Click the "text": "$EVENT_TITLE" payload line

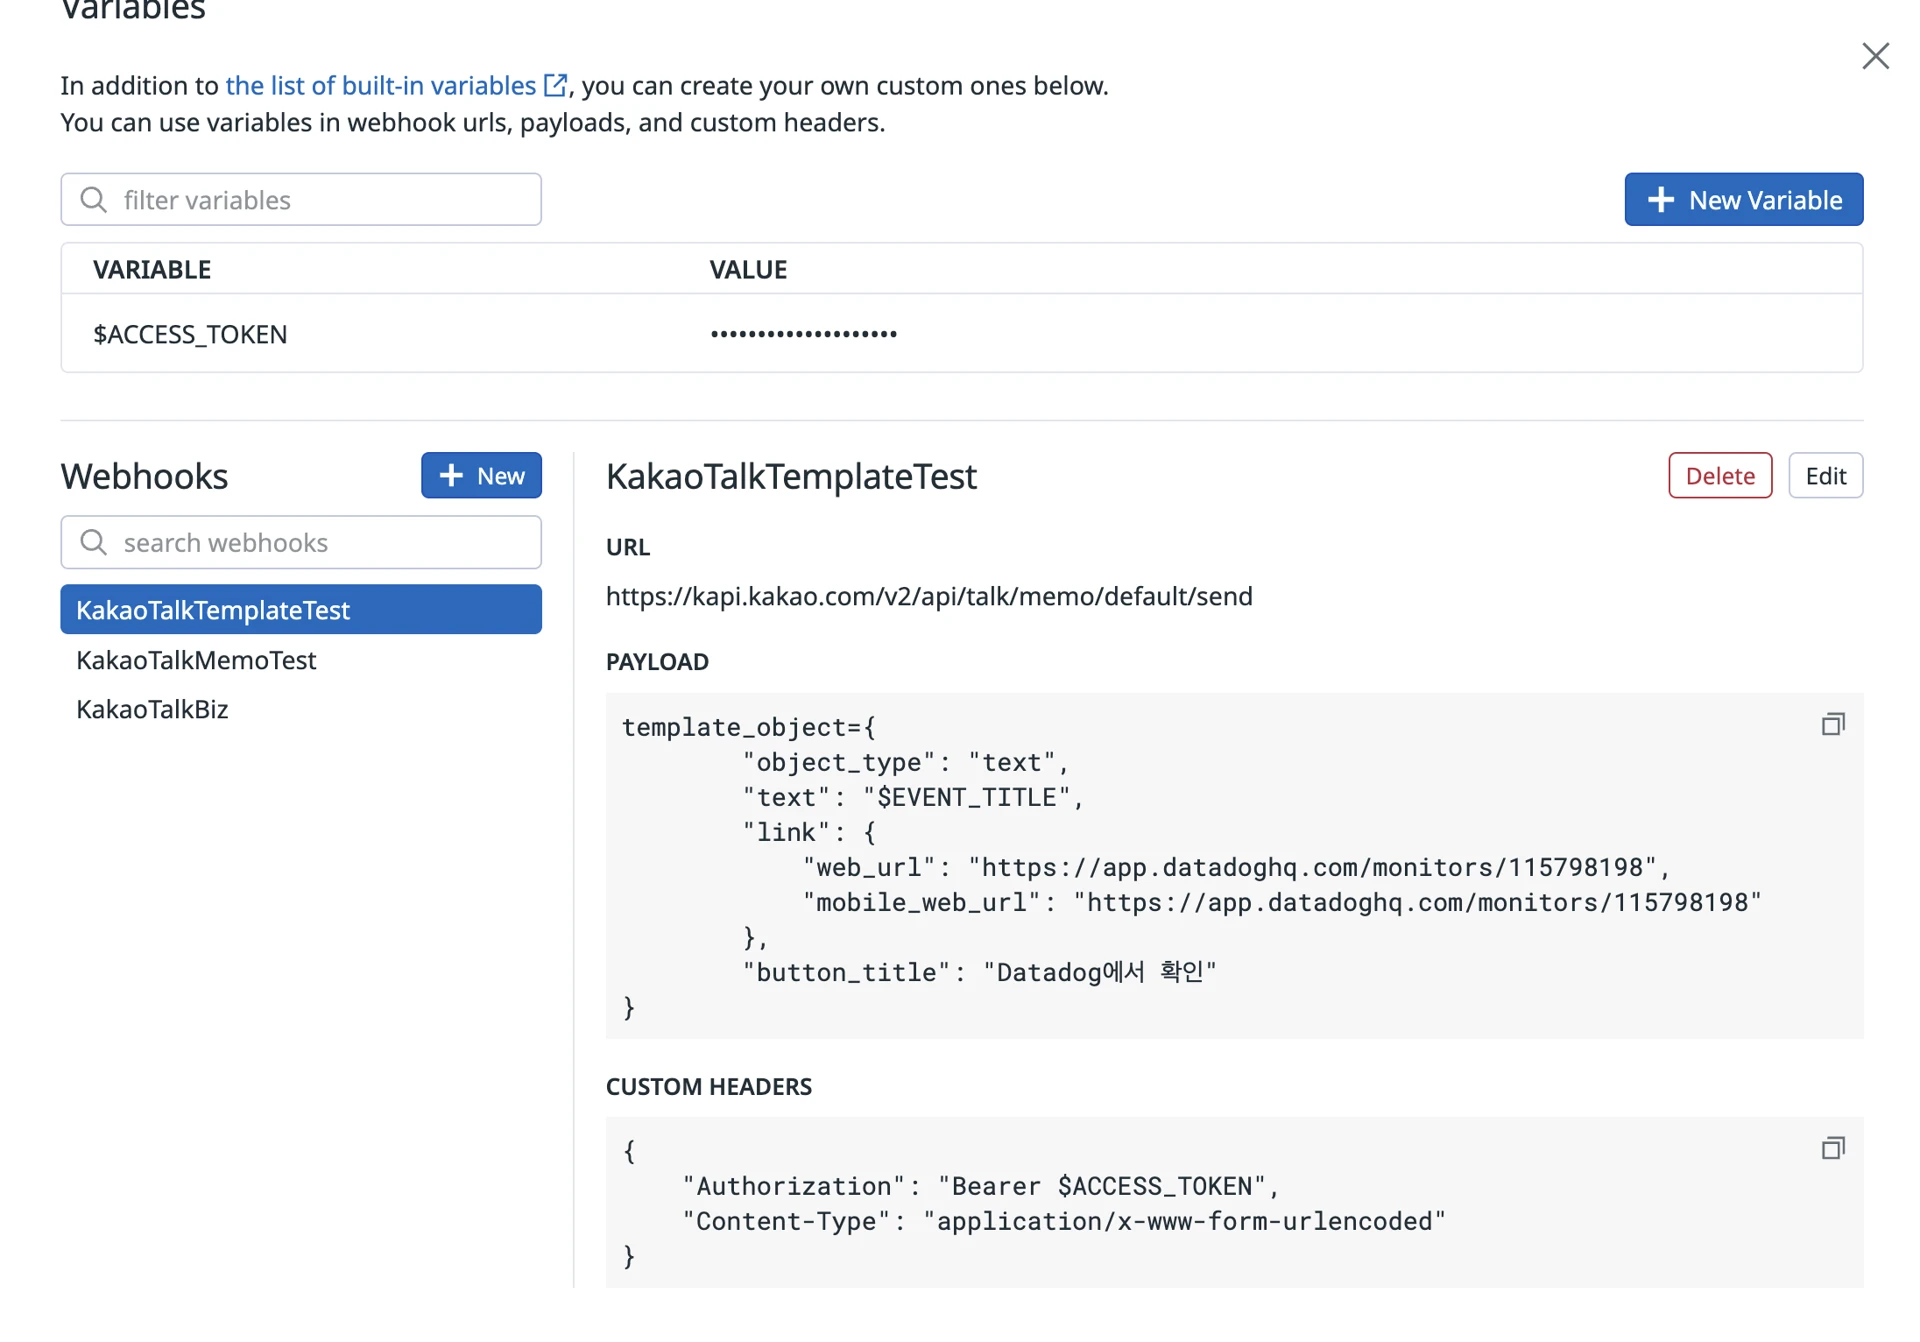point(913,797)
